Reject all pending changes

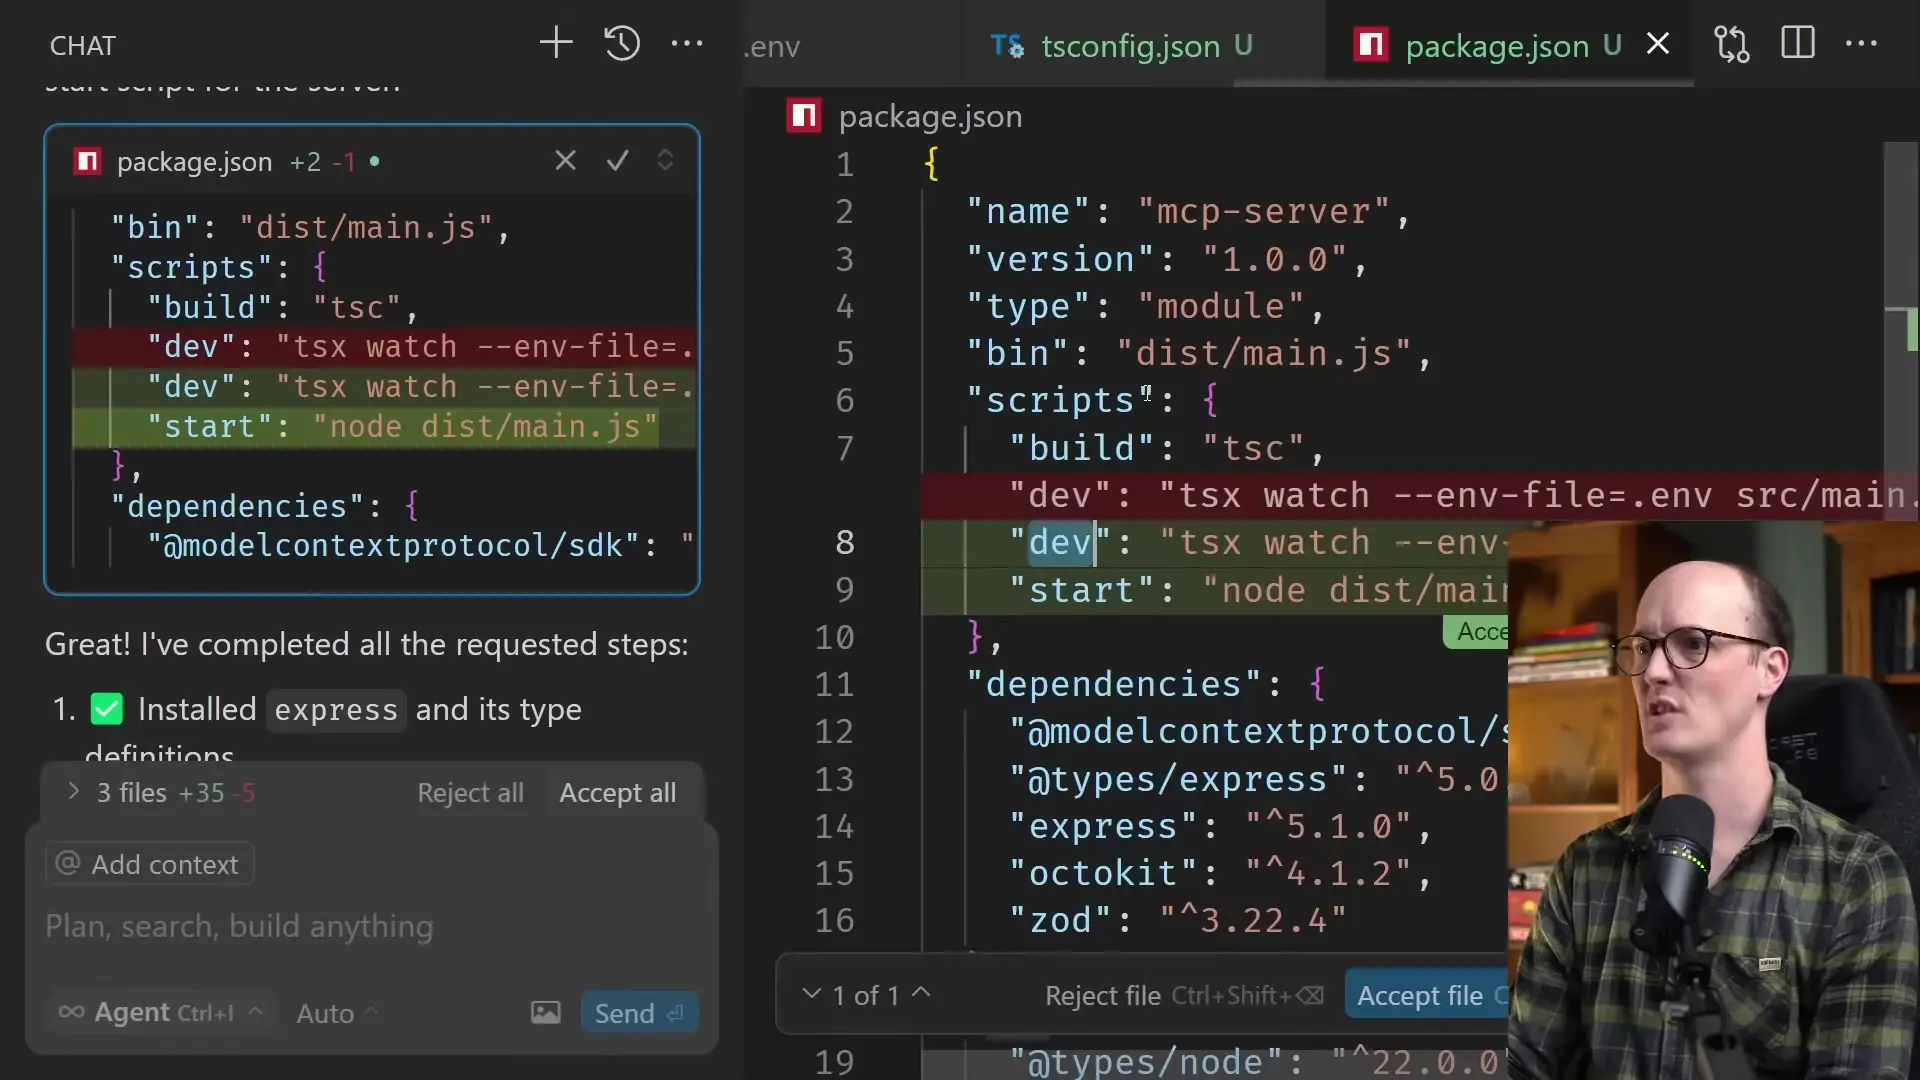[x=470, y=793]
